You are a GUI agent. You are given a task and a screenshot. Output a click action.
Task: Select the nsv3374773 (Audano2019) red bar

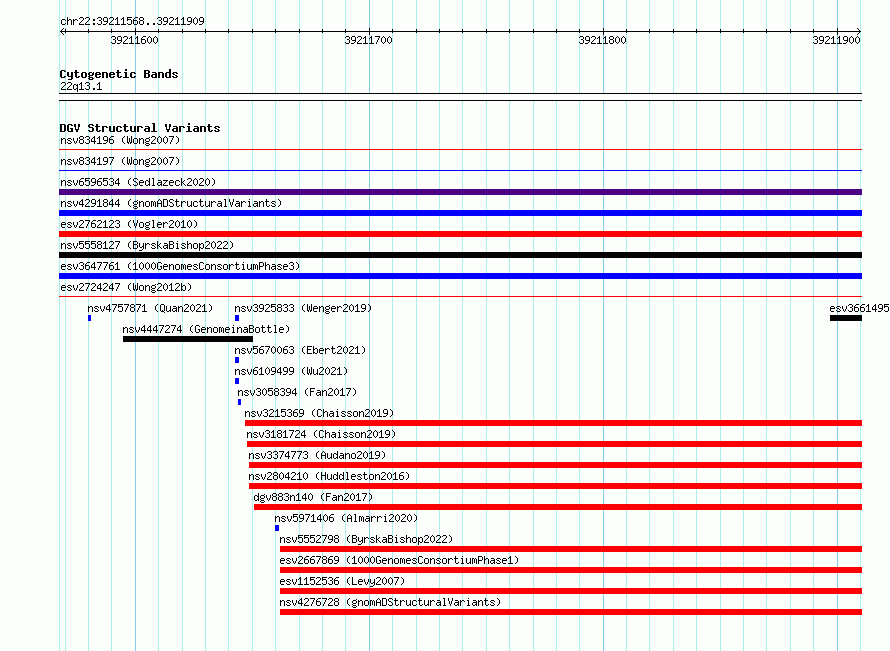[x=556, y=465]
